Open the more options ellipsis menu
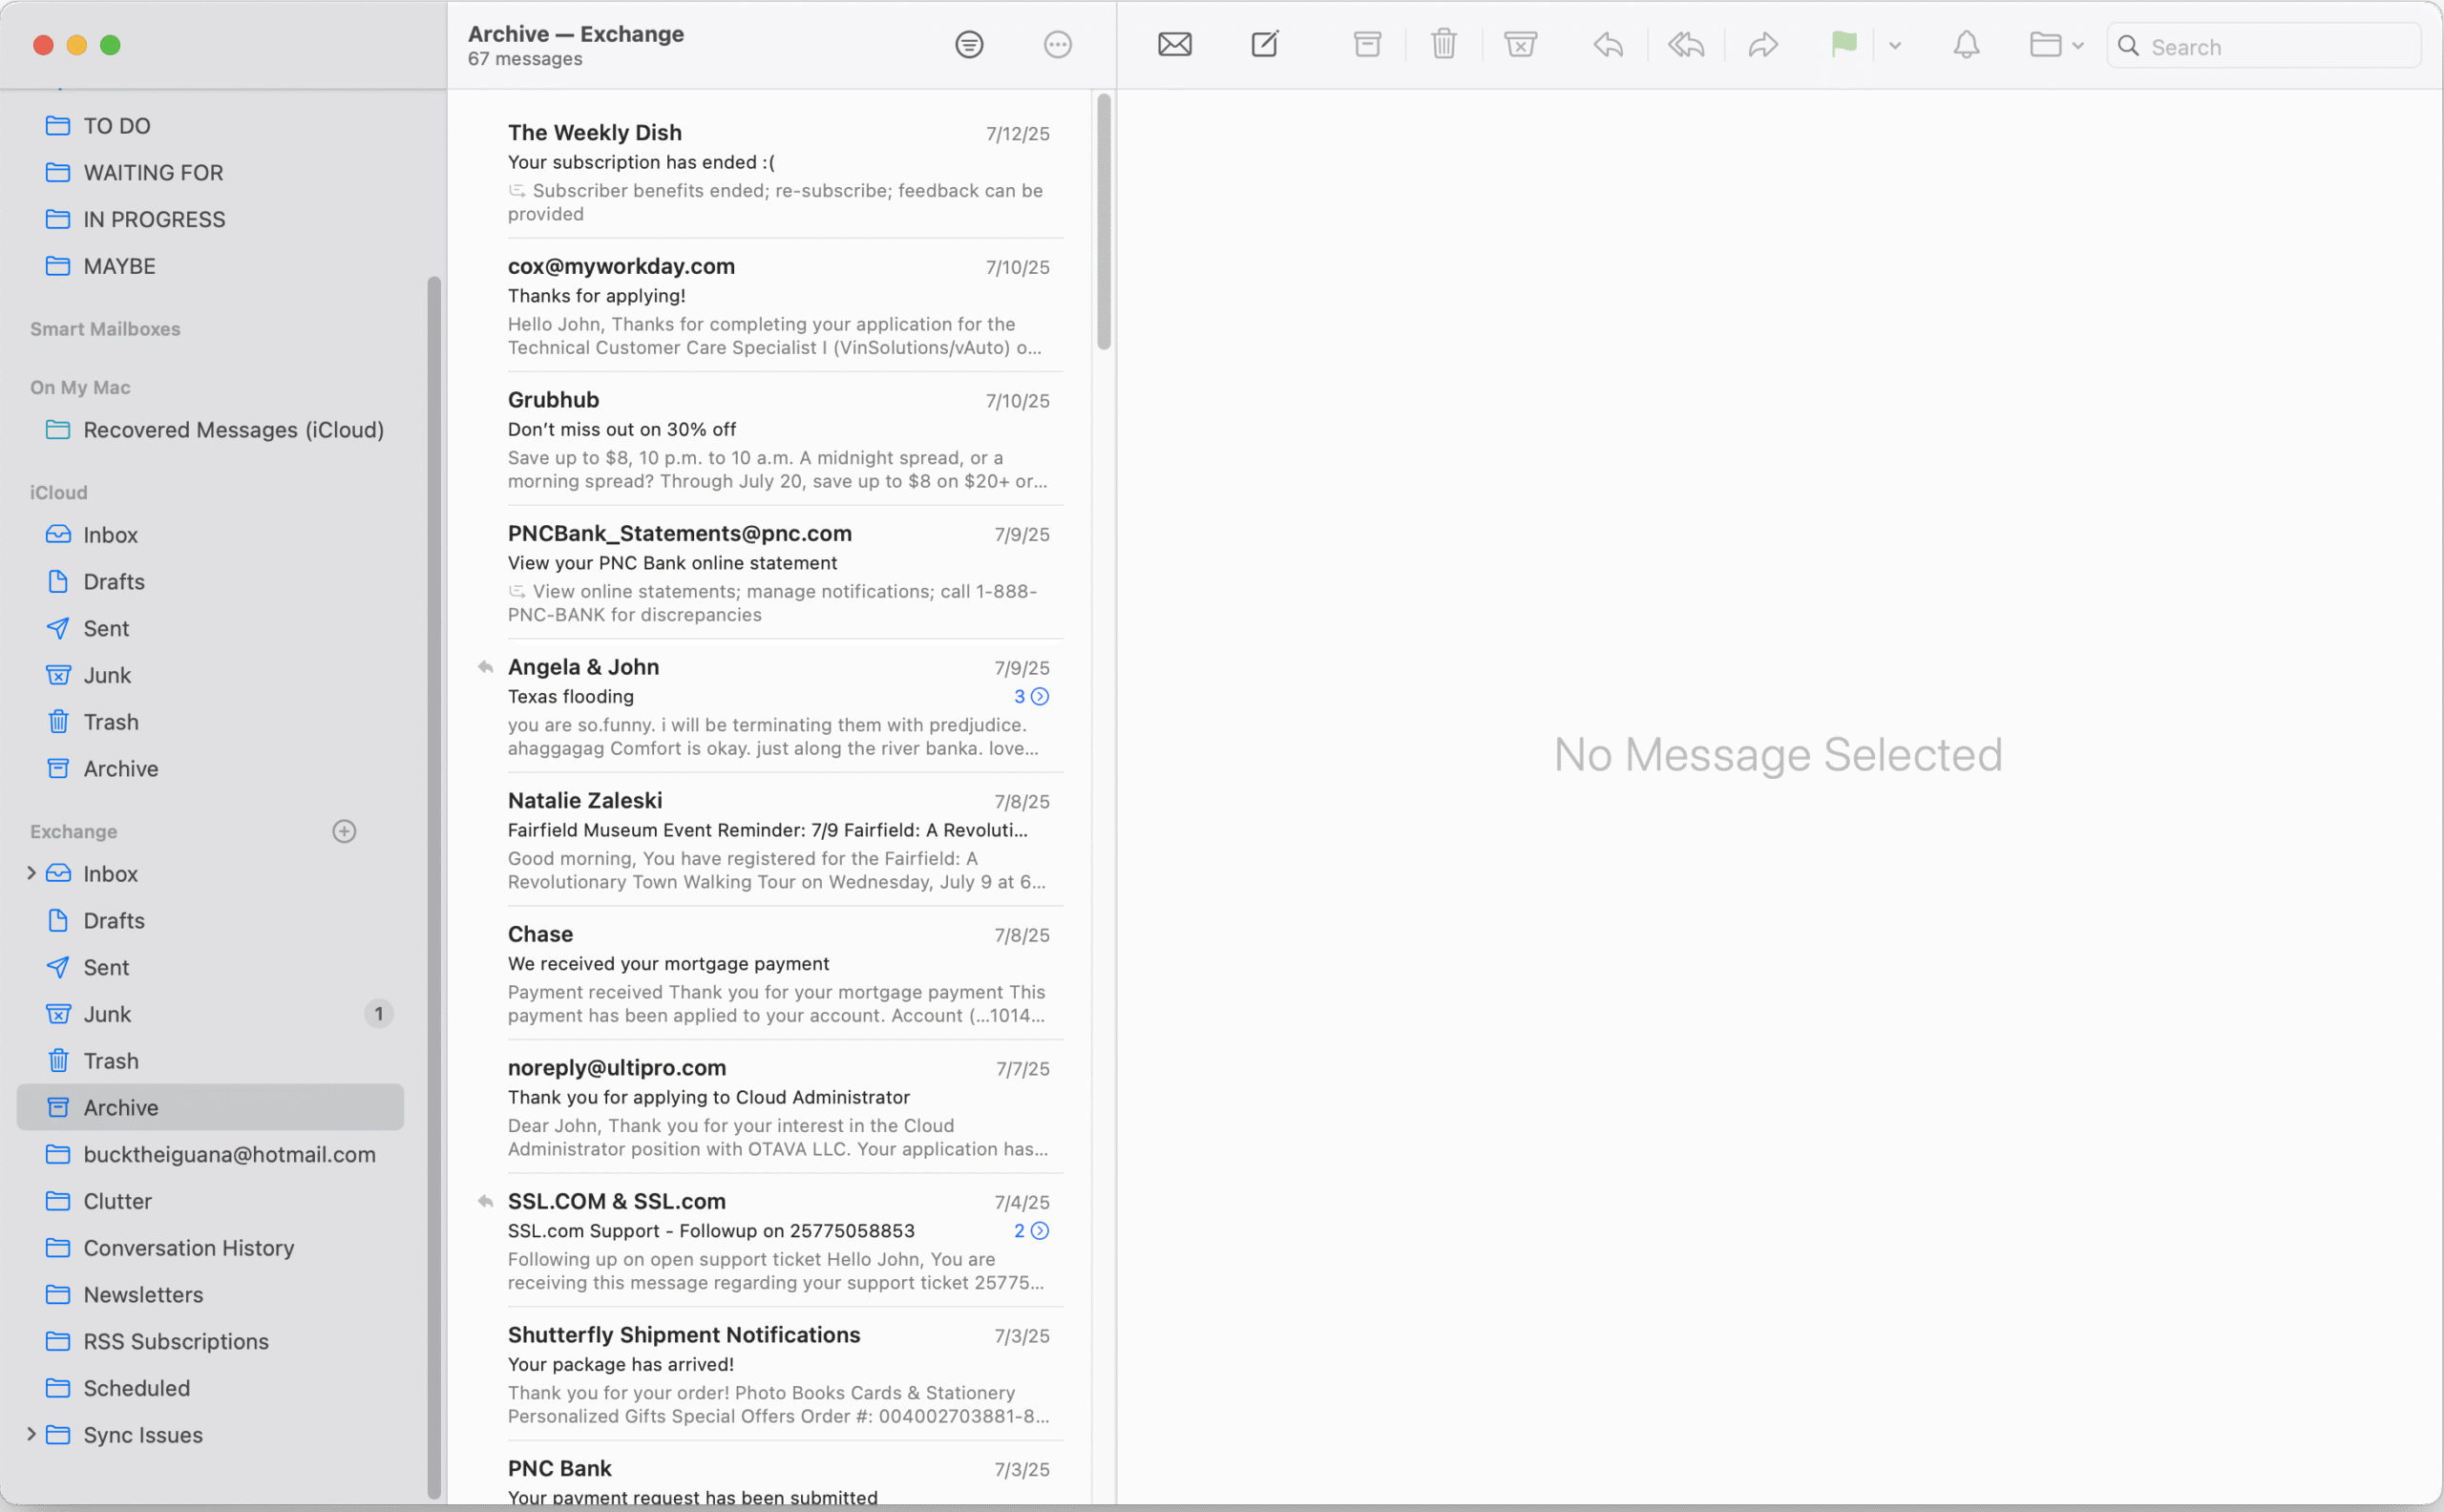This screenshot has height=1512, width=2444. [1057, 45]
